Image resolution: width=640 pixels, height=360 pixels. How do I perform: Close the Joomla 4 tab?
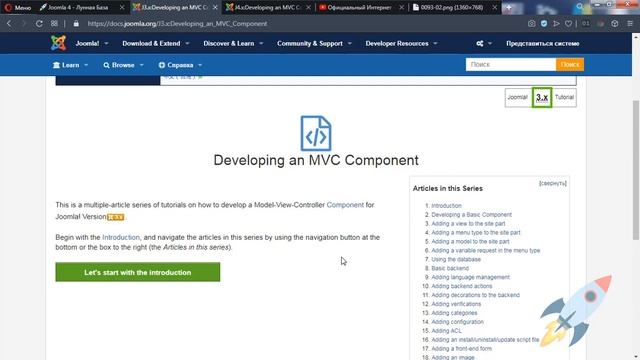click(x=122, y=7)
